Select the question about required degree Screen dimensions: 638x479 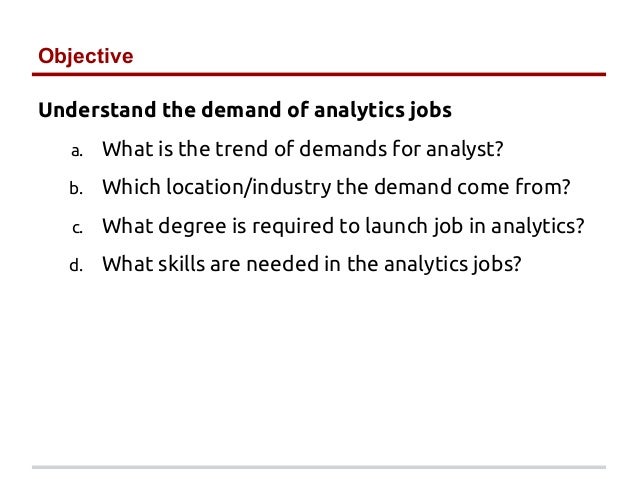coord(343,226)
